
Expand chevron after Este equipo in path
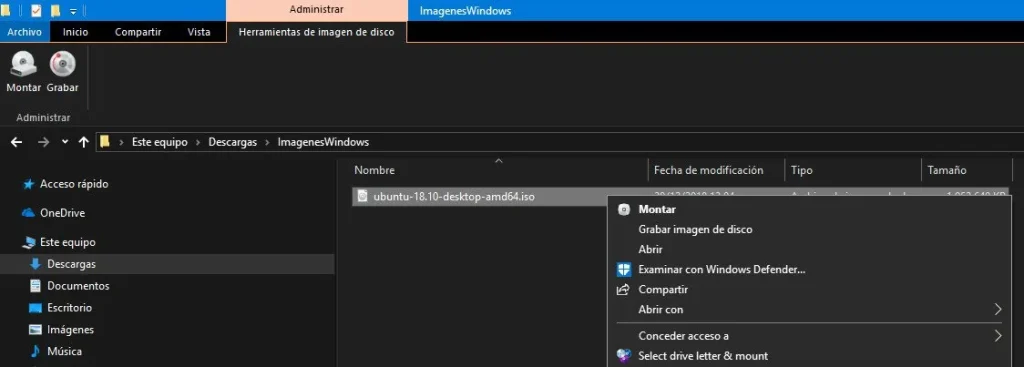pyautogui.click(x=198, y=142)
